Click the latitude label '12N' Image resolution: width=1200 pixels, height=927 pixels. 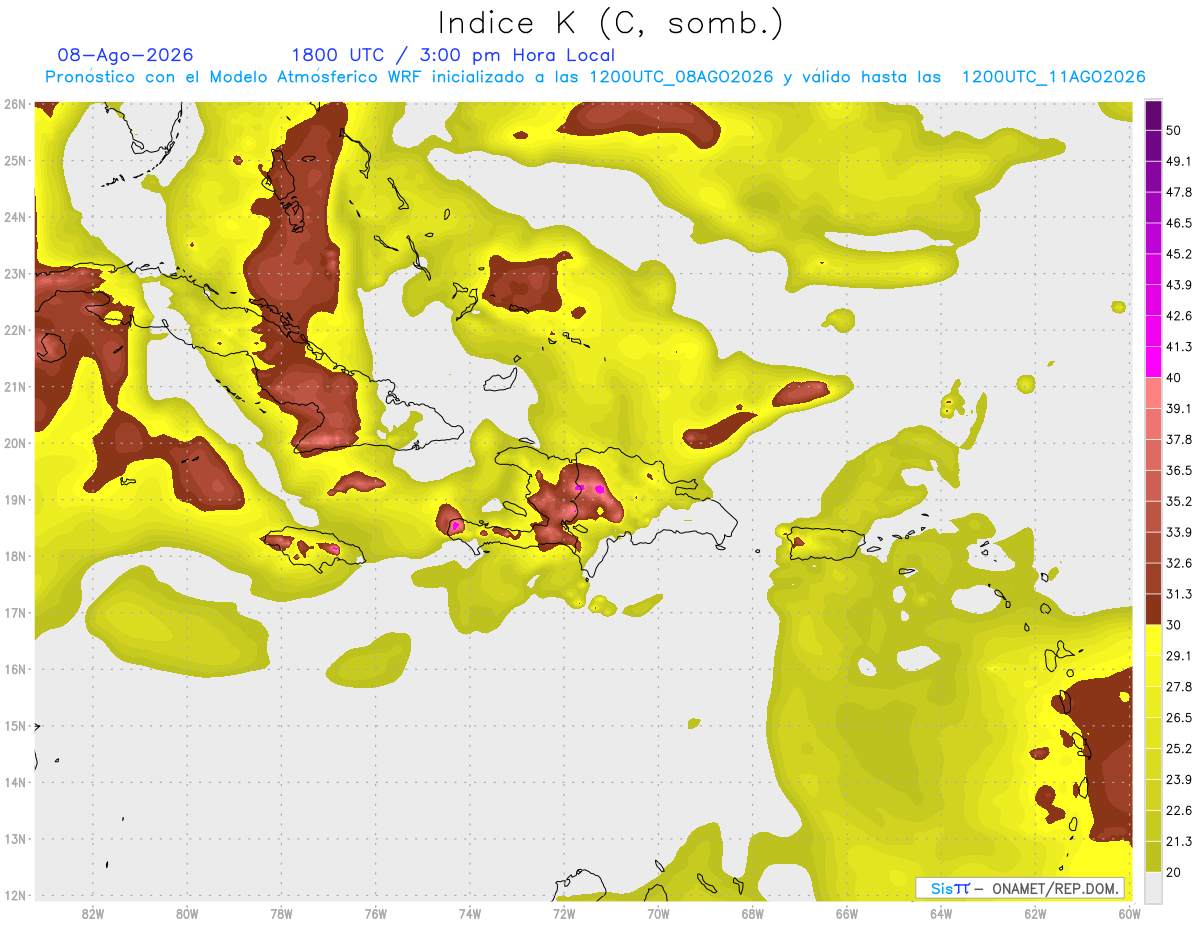pos(15,895)
